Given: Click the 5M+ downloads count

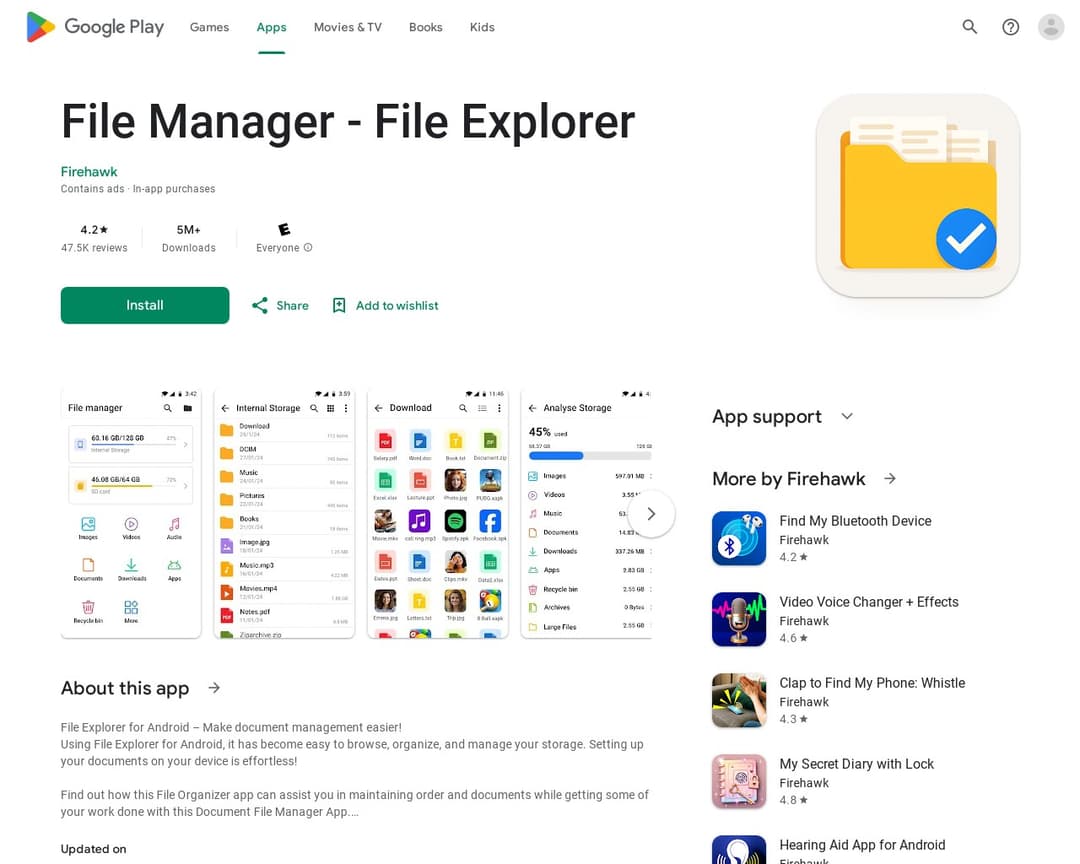Looking at the screenshot, I should [189, 229].
